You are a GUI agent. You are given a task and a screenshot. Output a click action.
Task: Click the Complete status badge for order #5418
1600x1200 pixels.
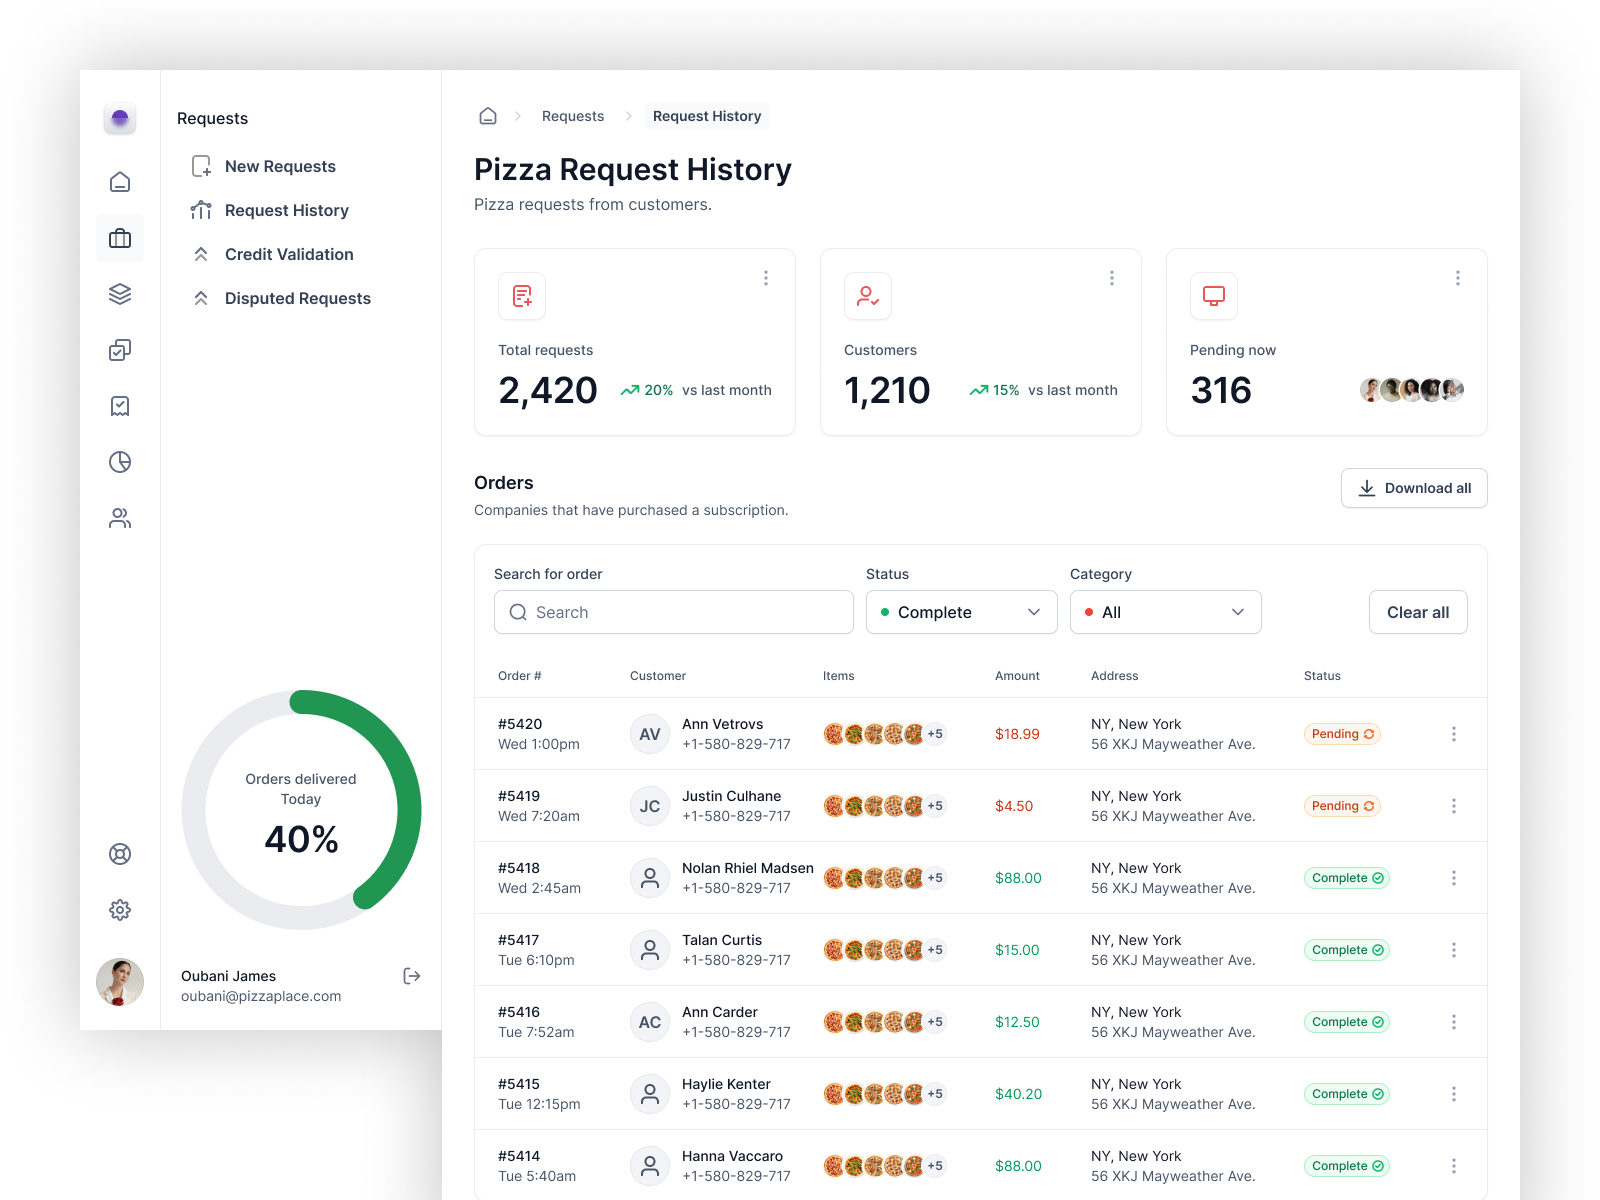[1346, 877]
